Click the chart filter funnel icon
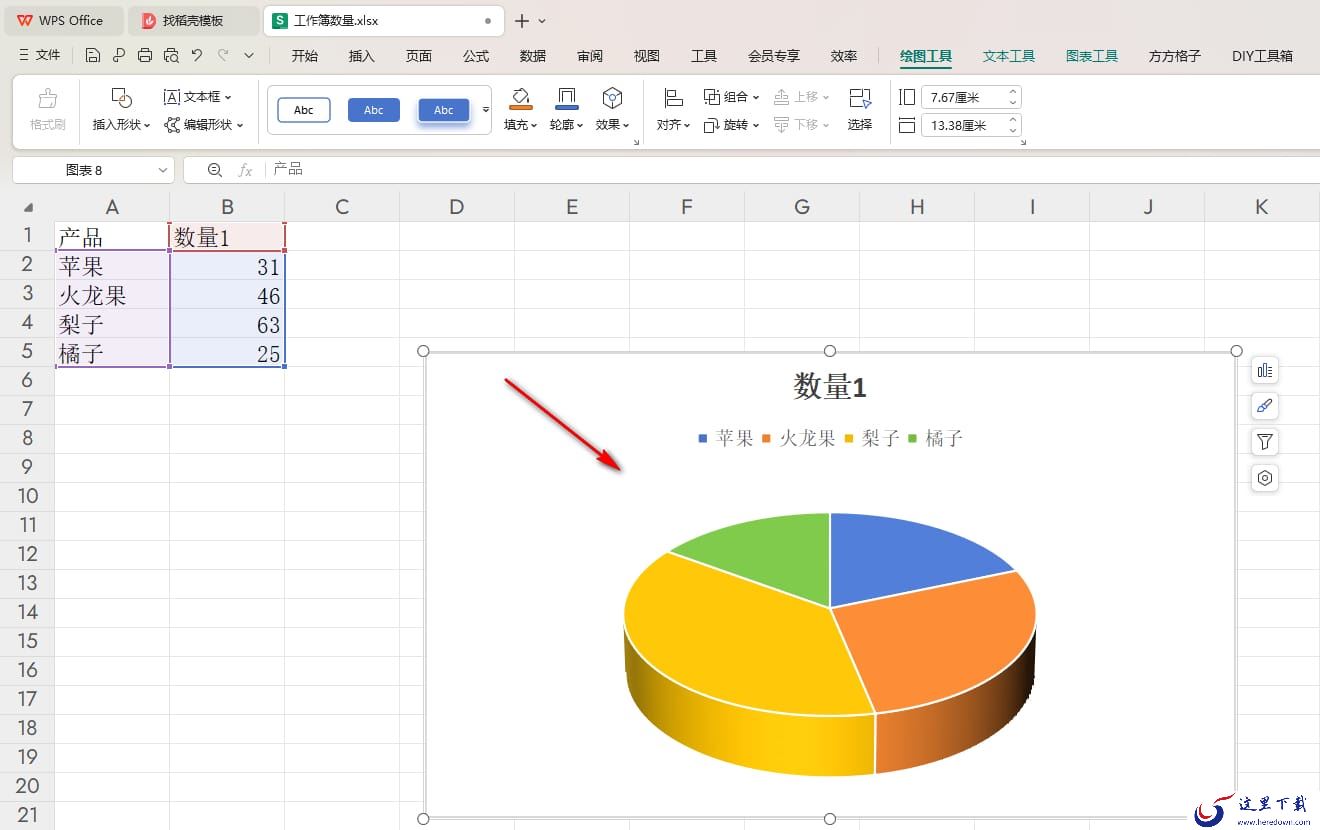This screenshot has height=830, width=1320. [x=1265, y=442]
